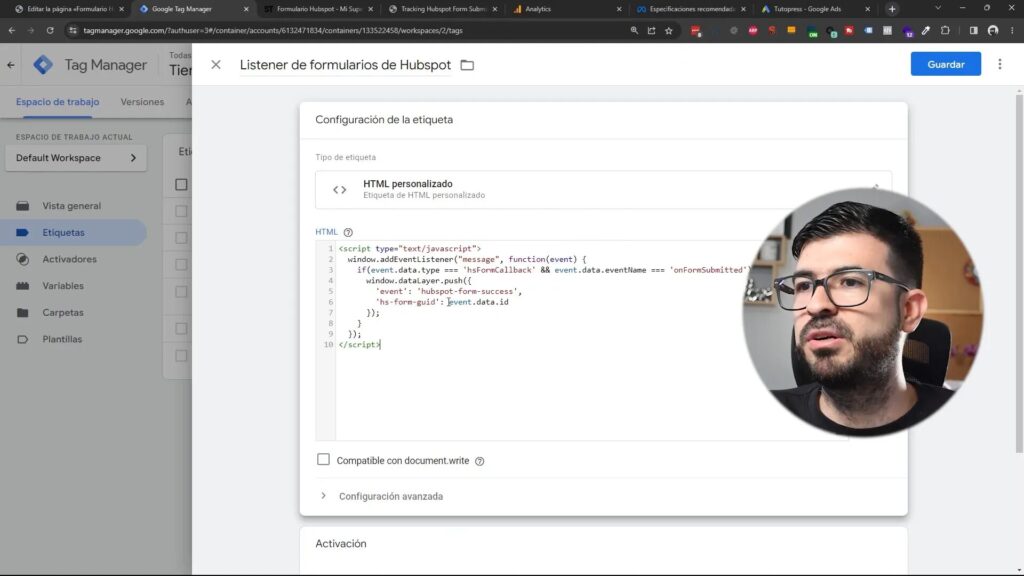Close the Google Tag Manager browser tab

click(x=246, y=9)
